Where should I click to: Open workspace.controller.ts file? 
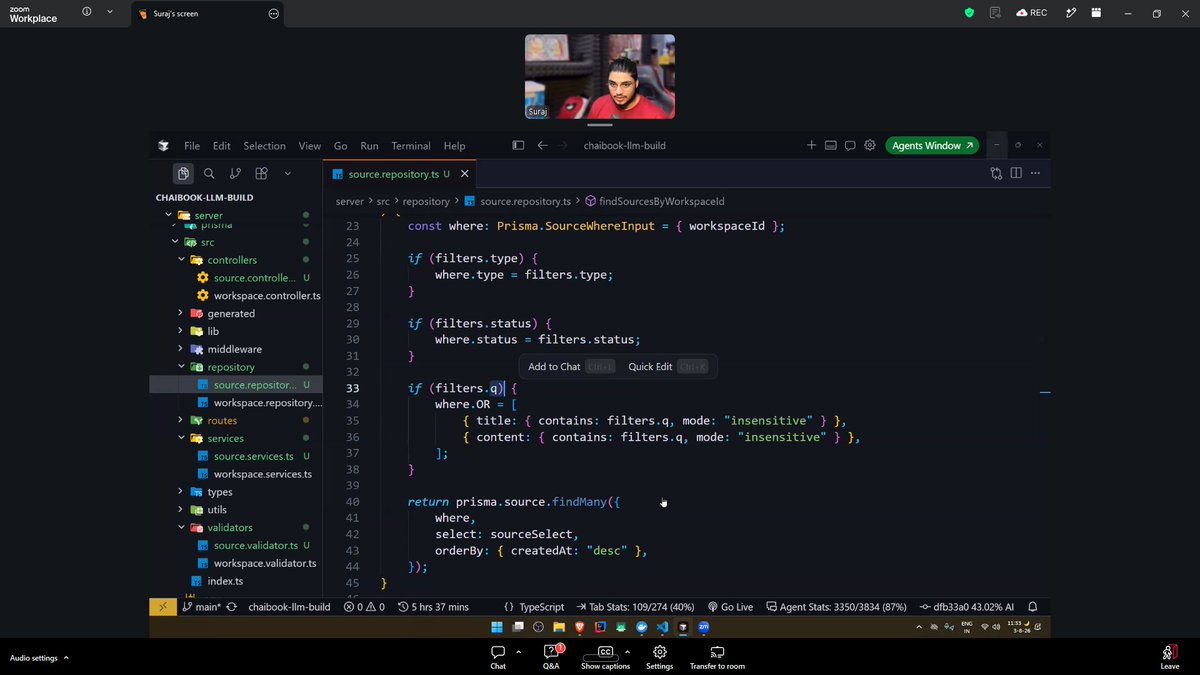pos(266,296)
